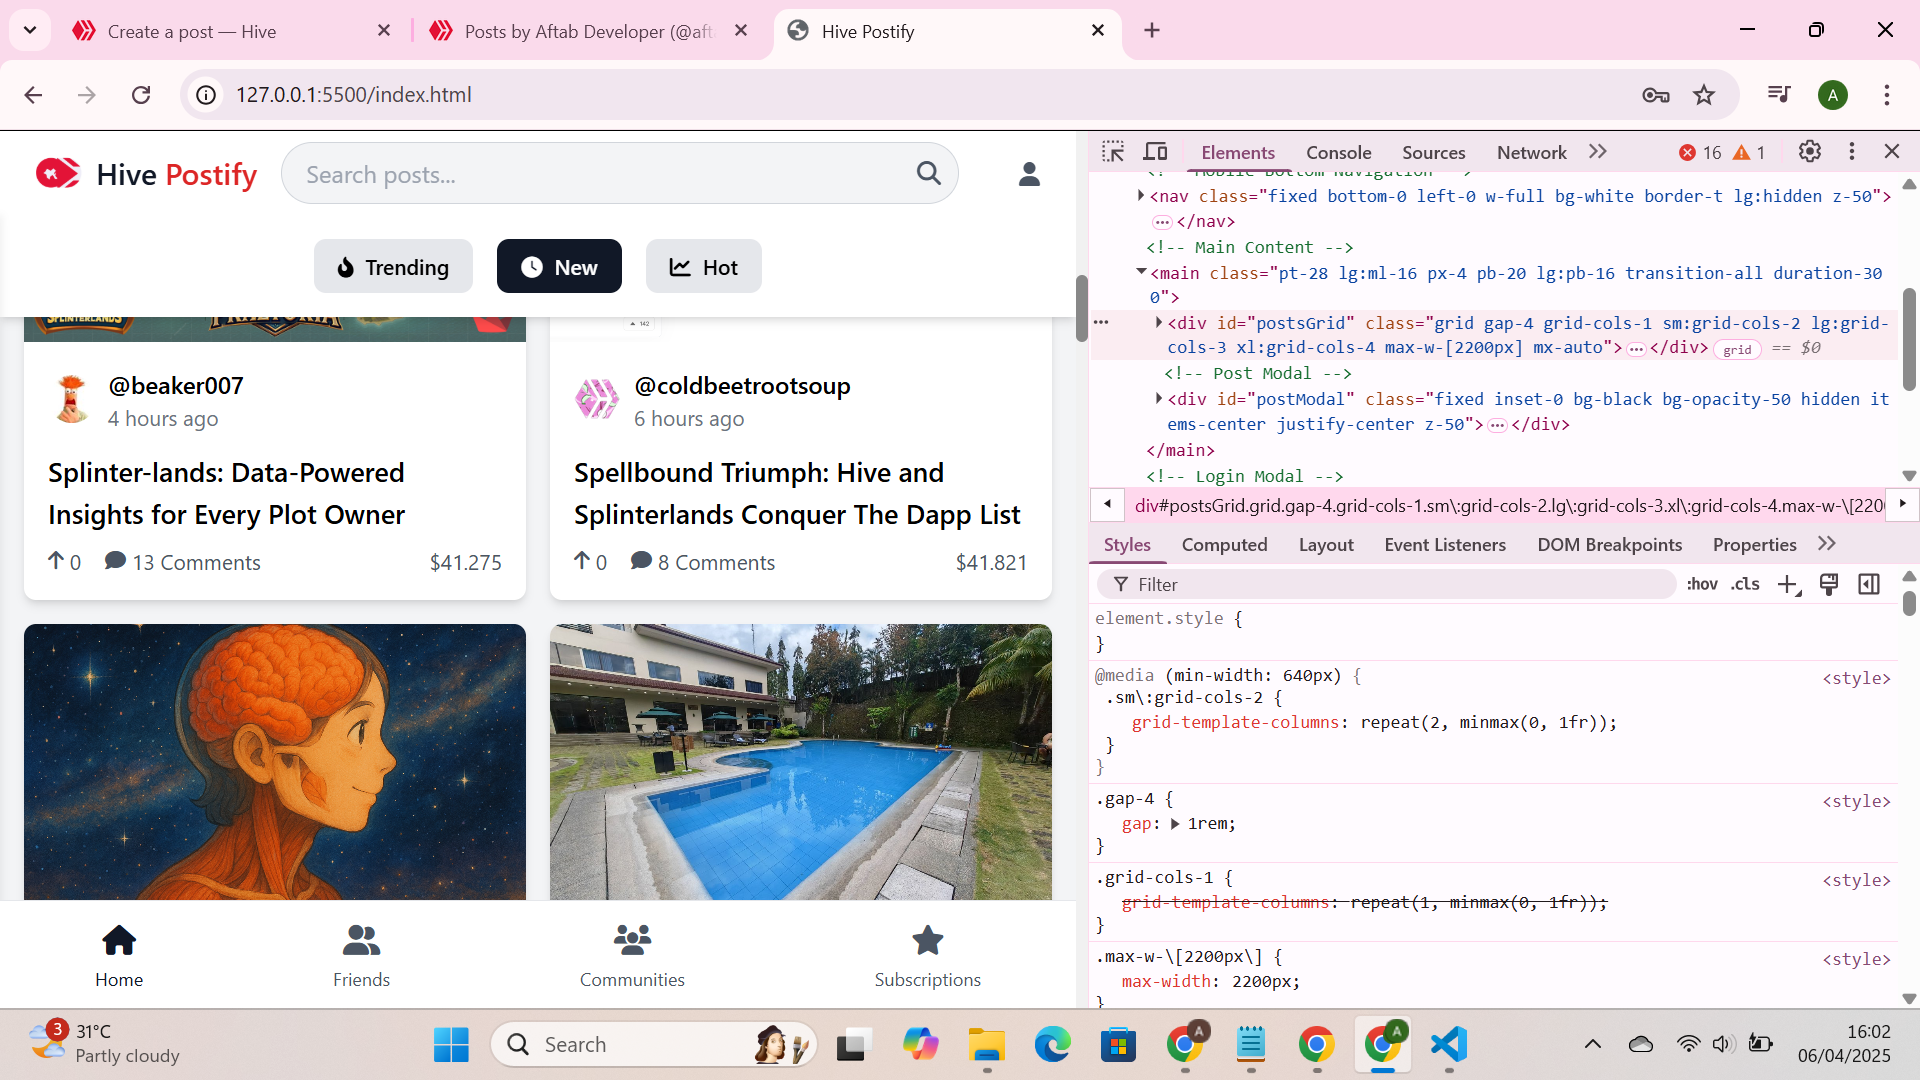Select the New filter button
Viewport: 1920px width, 1080px height.
[x=559, y=267]
